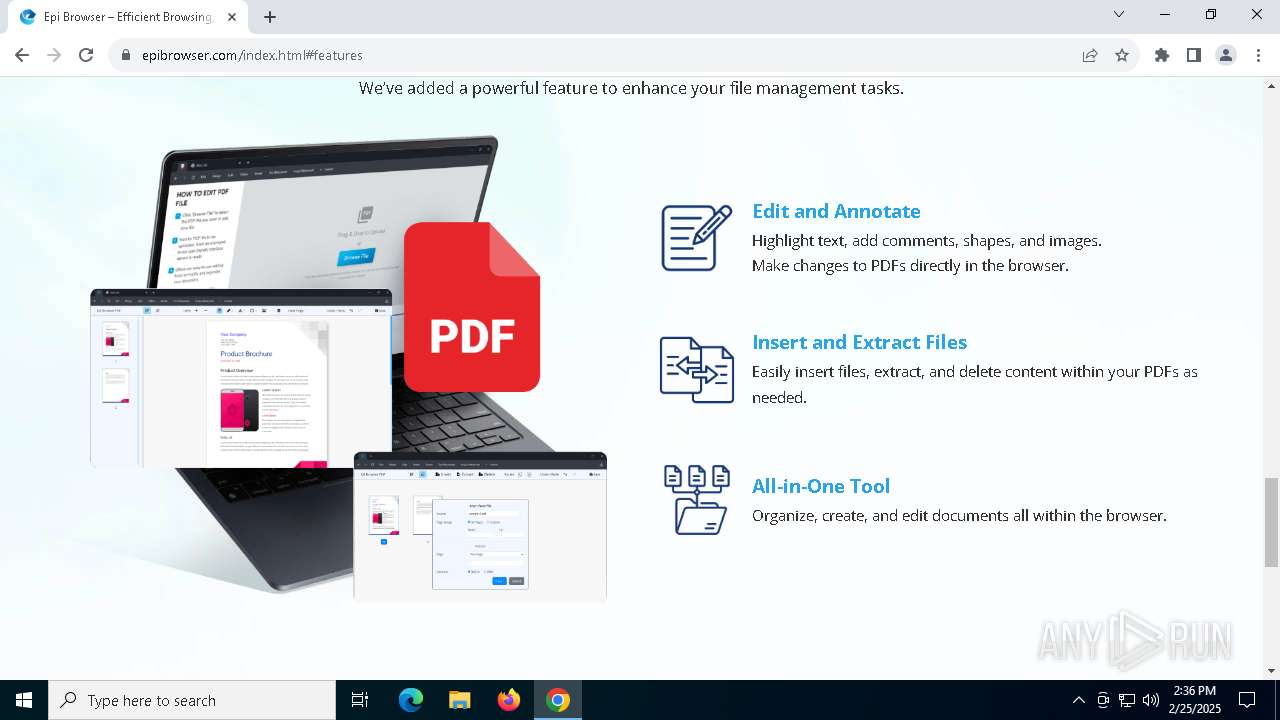Click the scrollbar up arrow

point(1271,84)
